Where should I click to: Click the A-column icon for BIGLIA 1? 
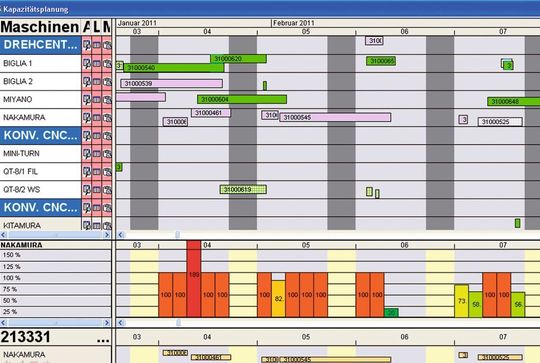point(86,64)
